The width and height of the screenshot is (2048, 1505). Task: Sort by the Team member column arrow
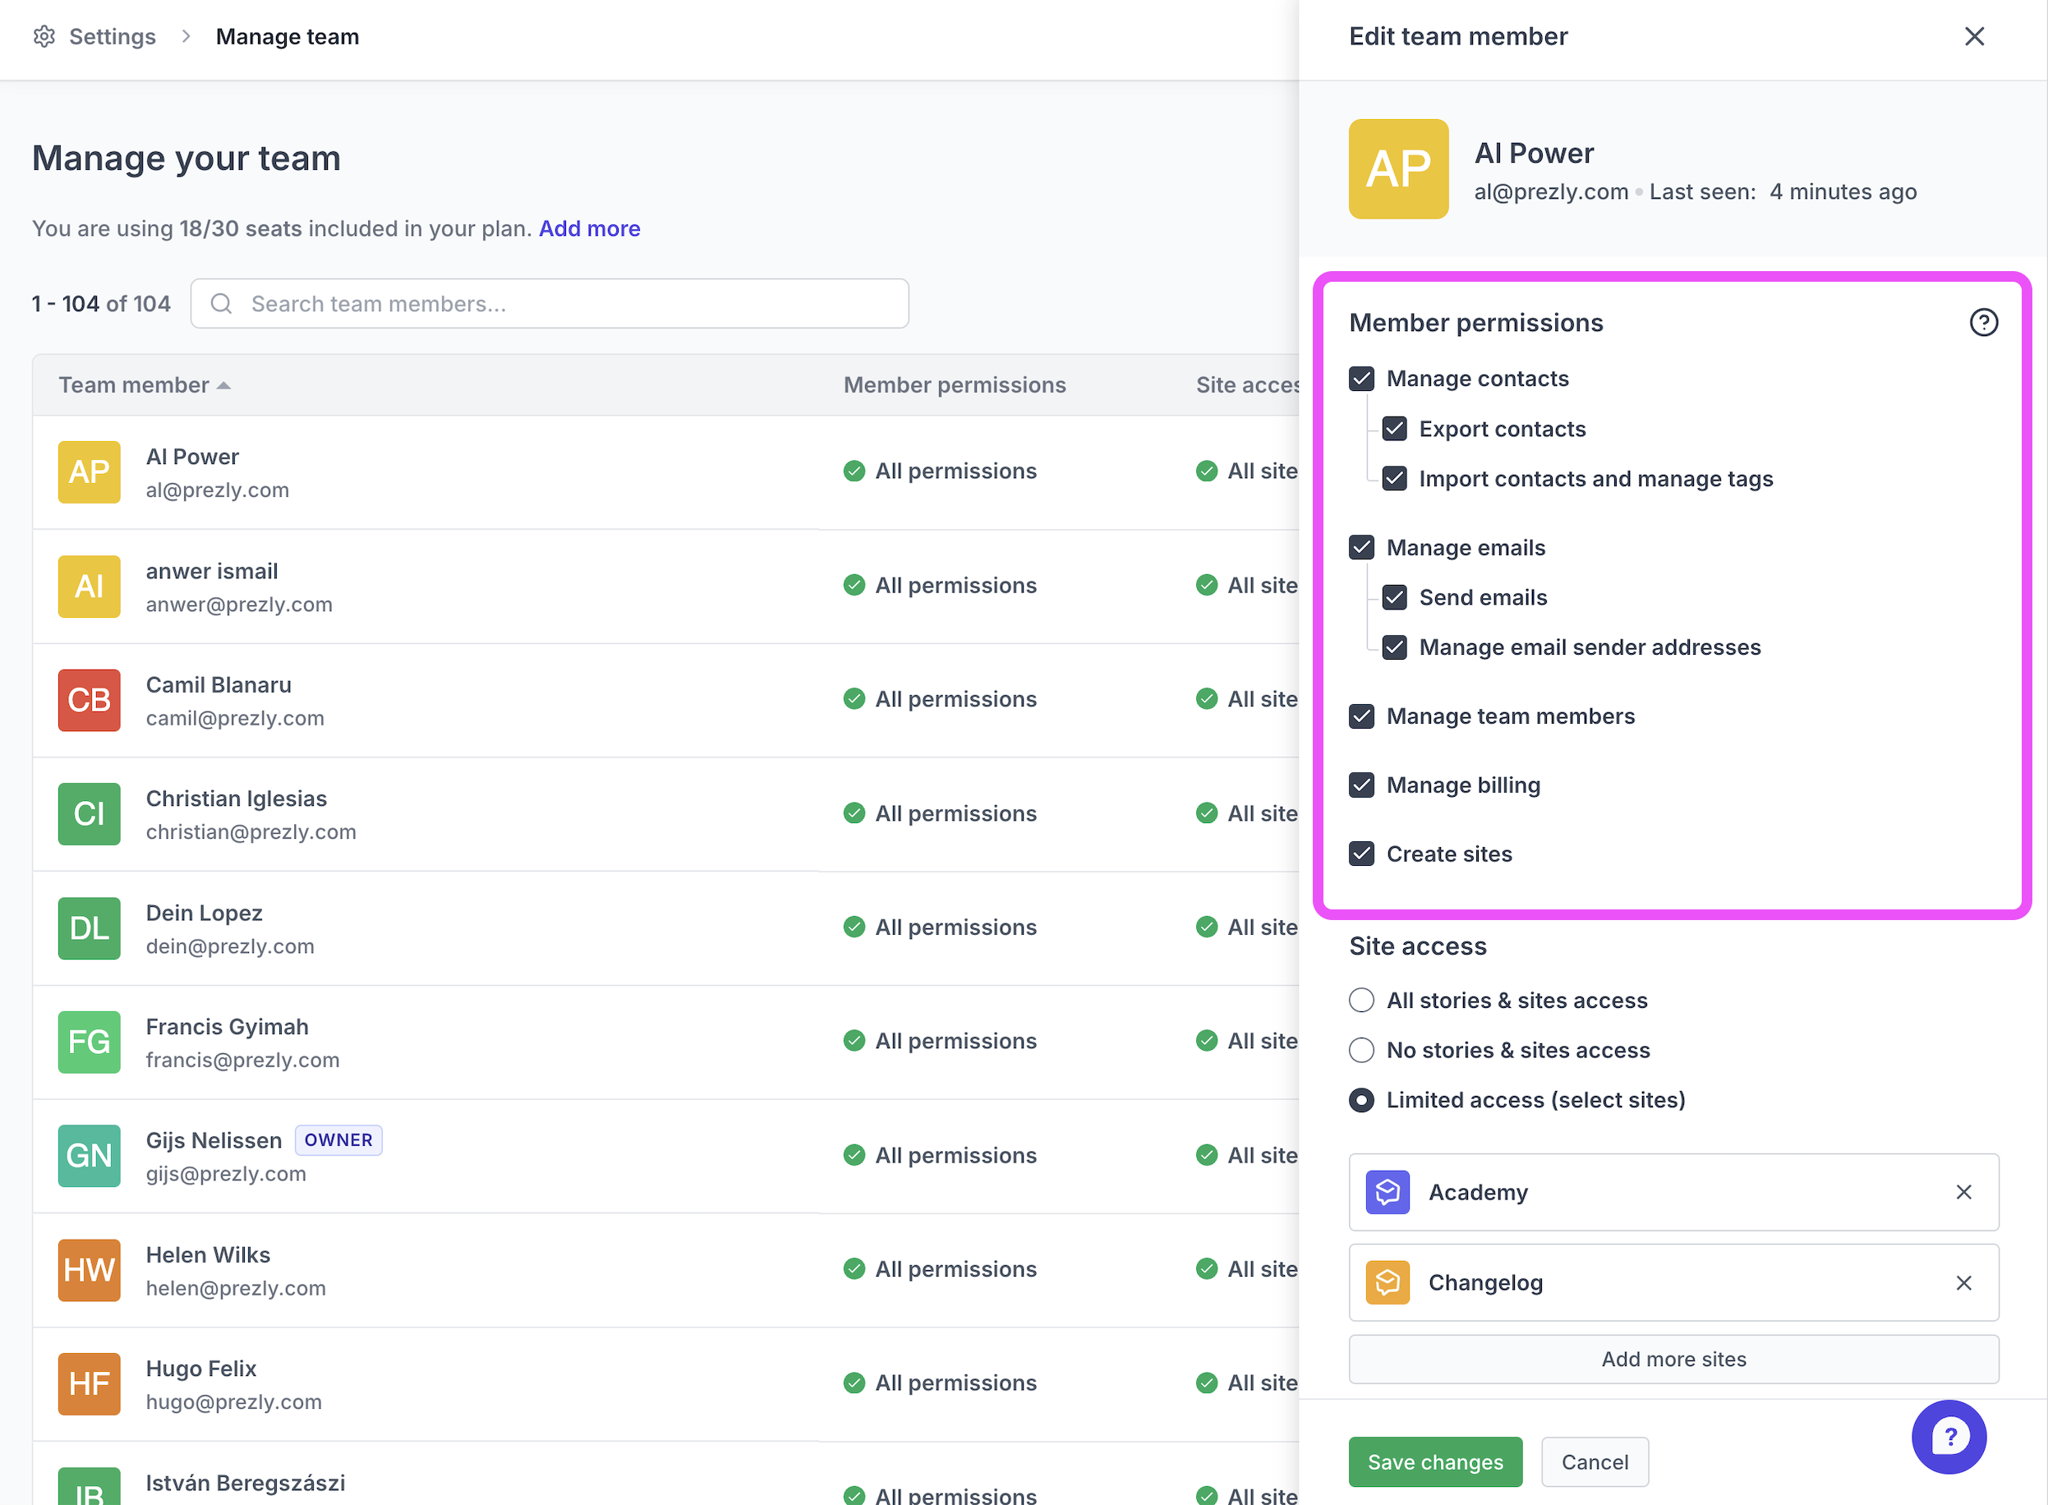[224, 386]
